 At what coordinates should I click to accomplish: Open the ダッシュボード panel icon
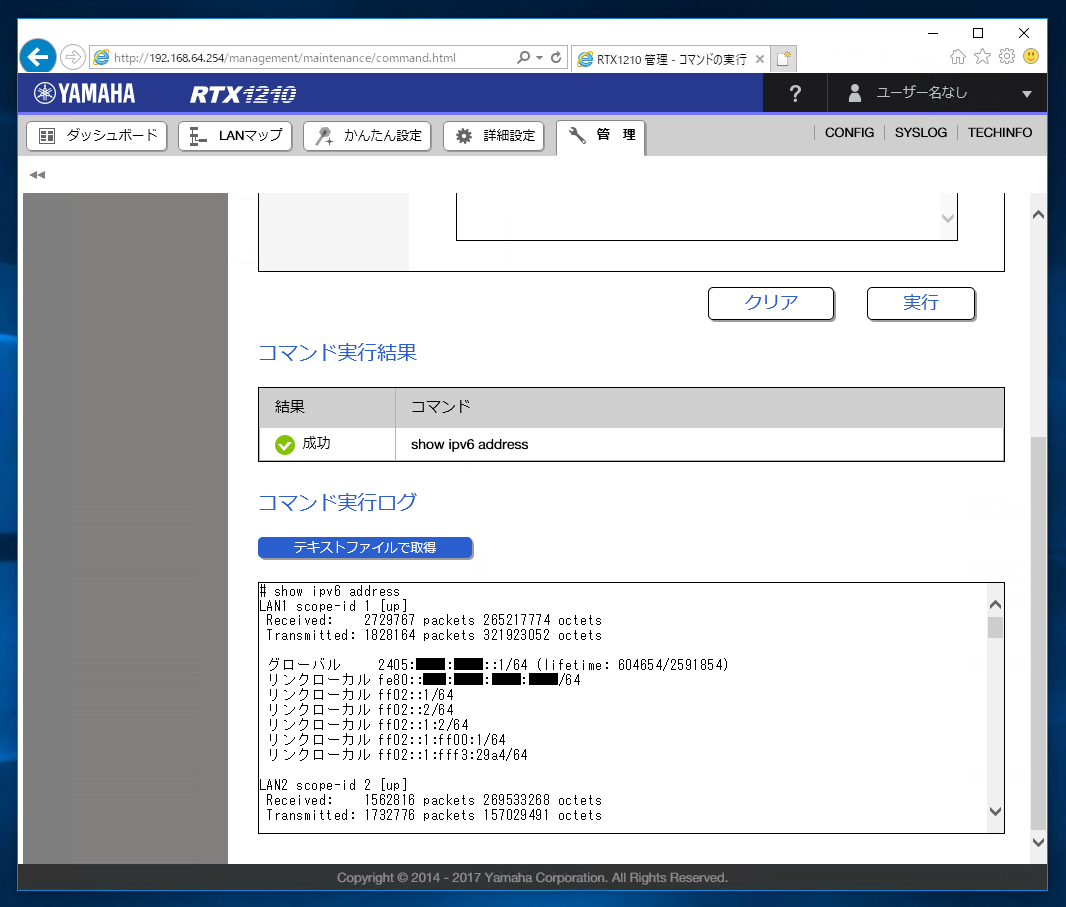(x=46, y=136)
